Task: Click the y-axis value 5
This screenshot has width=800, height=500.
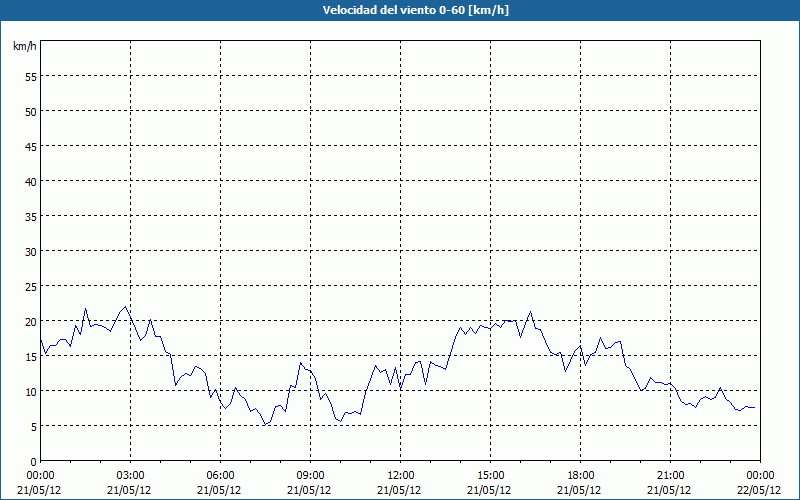Action: click(34, 427)
